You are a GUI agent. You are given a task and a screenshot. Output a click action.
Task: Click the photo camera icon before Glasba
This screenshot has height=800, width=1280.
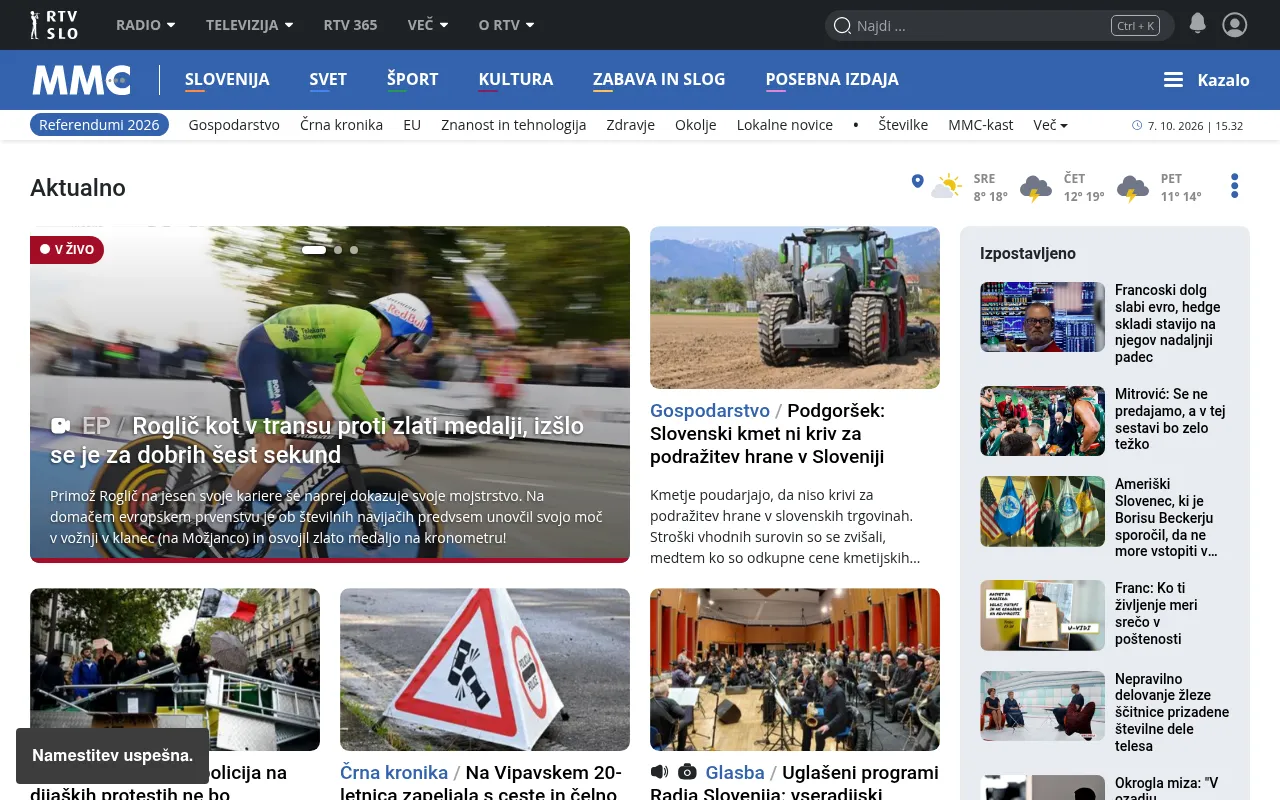coord(687,772)
